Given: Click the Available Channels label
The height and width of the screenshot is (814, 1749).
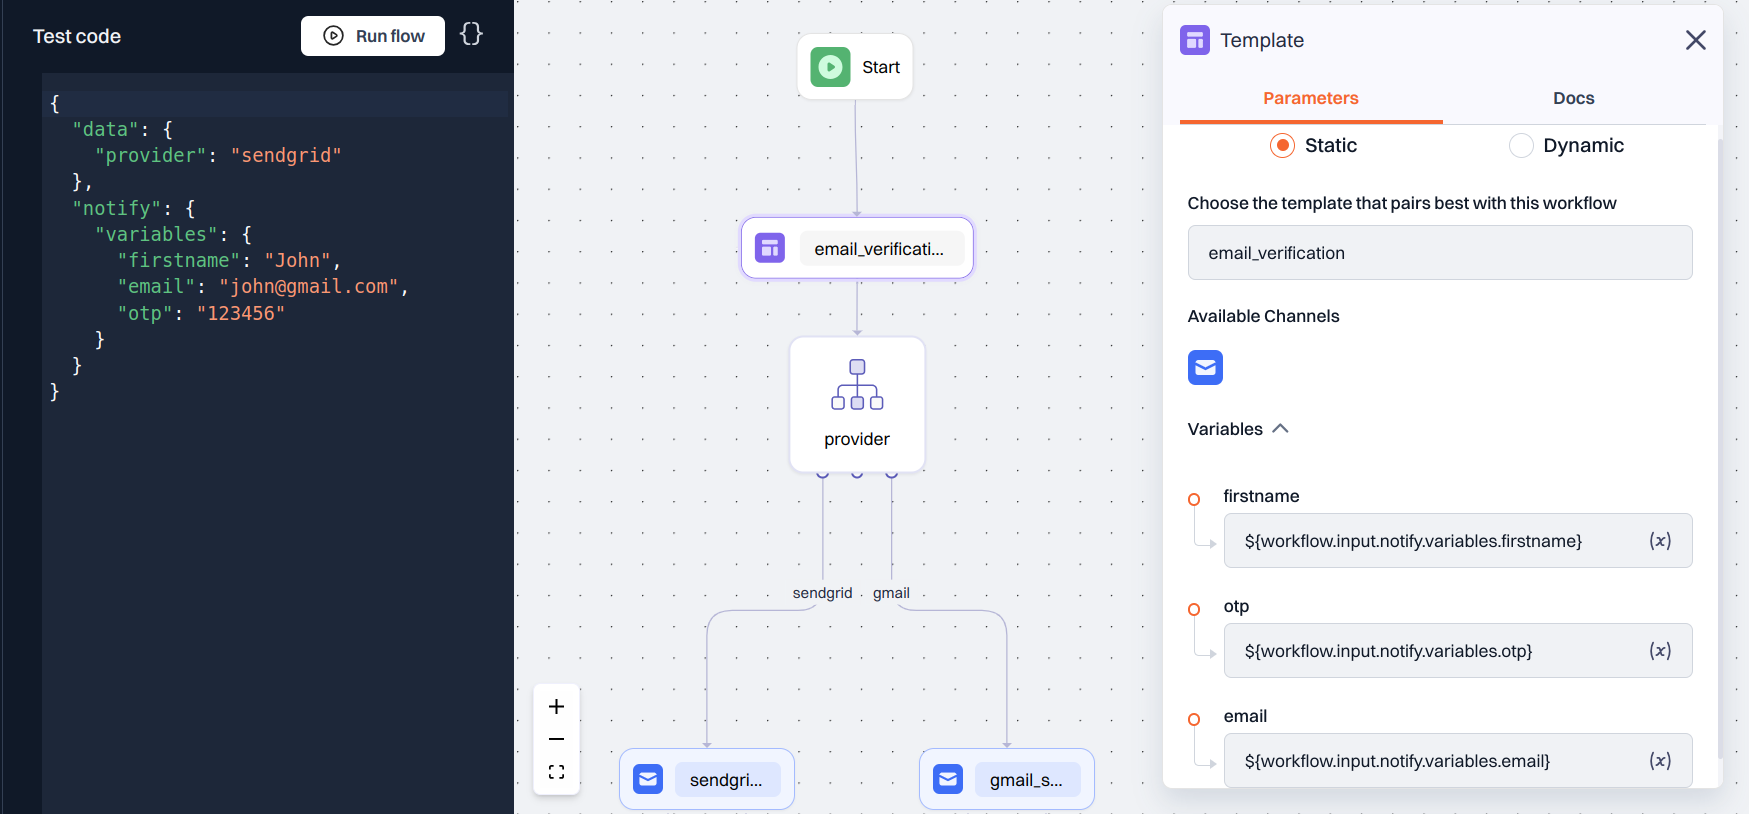Looking at the screenshot, I should [x=1263, y=316].
